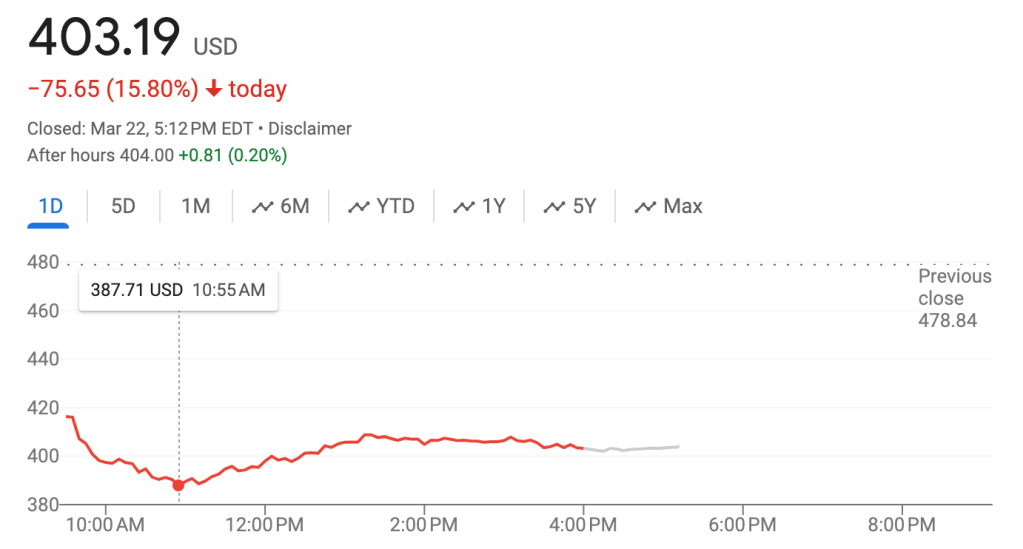Open the Disclaimer link

pos(311,129)
